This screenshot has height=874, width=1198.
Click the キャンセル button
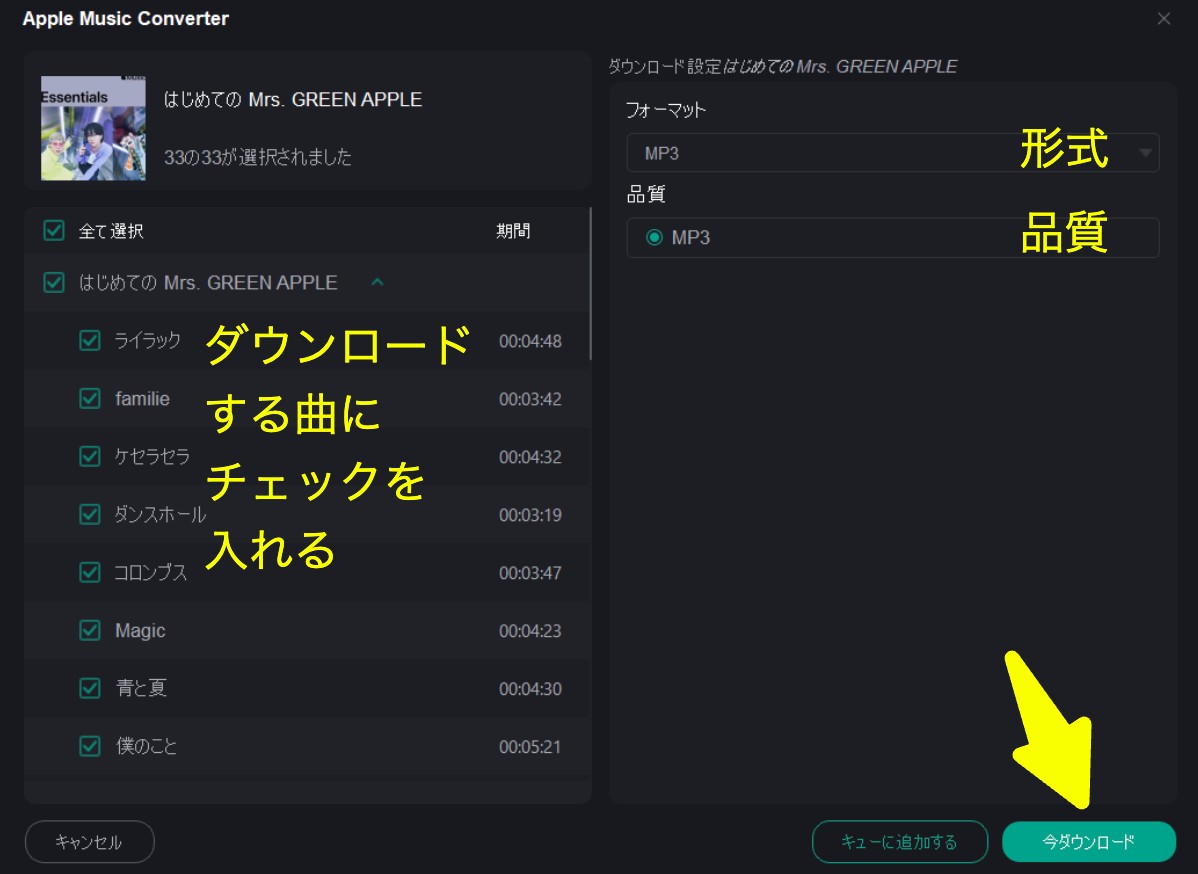(x=89, y=842)
